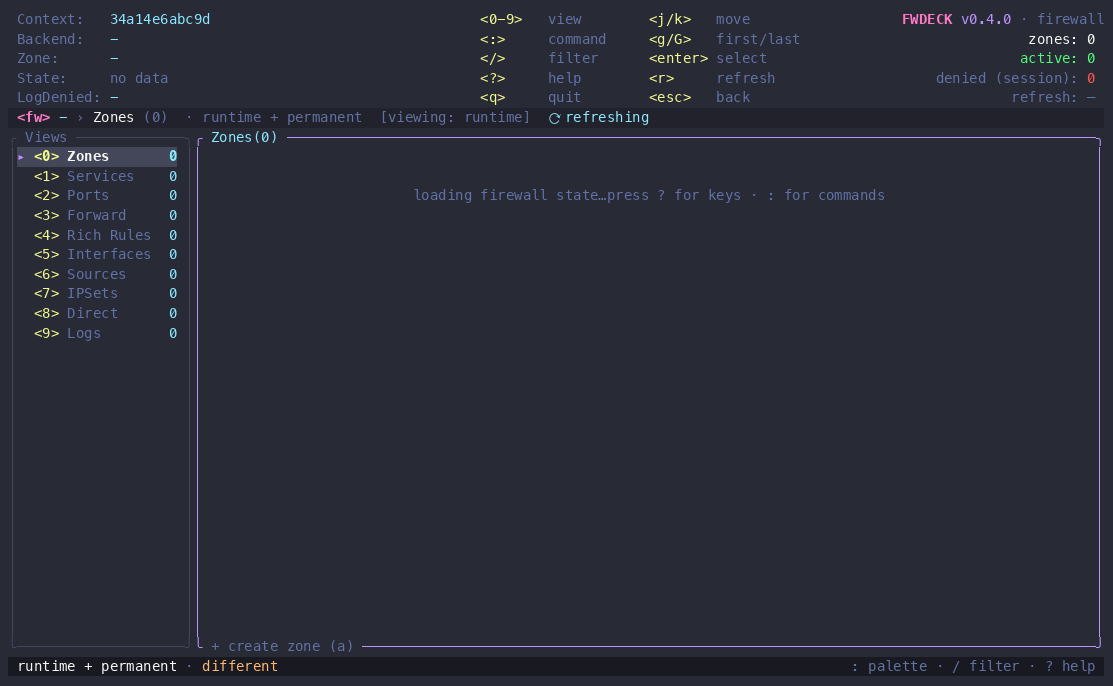
Task: Click the <fw> breadcrumb prompt
Action: pos(33,117)
